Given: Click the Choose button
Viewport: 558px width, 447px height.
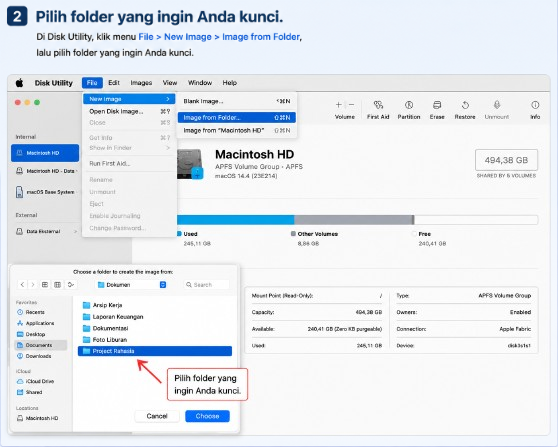Looking at the screenshot, I should click(x=207, y=416).
